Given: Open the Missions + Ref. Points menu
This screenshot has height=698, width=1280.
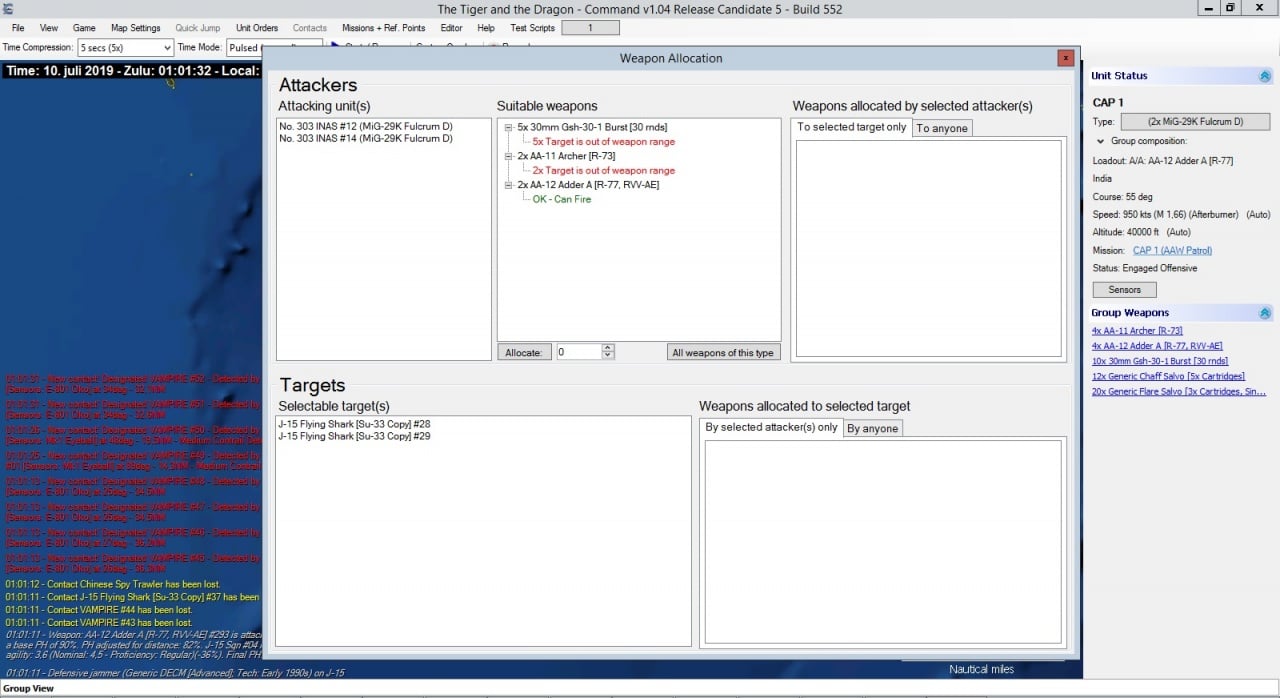Looking at the screenshot, I should click(383, 28).
